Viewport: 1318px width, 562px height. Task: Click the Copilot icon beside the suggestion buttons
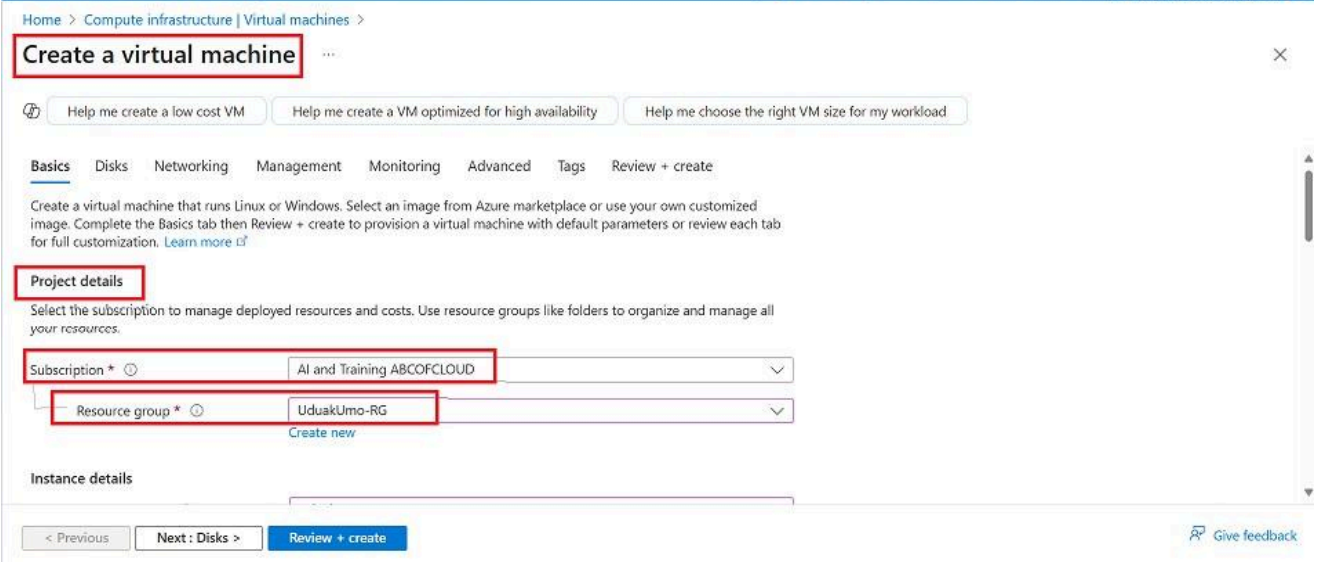(x=30, y=112)
